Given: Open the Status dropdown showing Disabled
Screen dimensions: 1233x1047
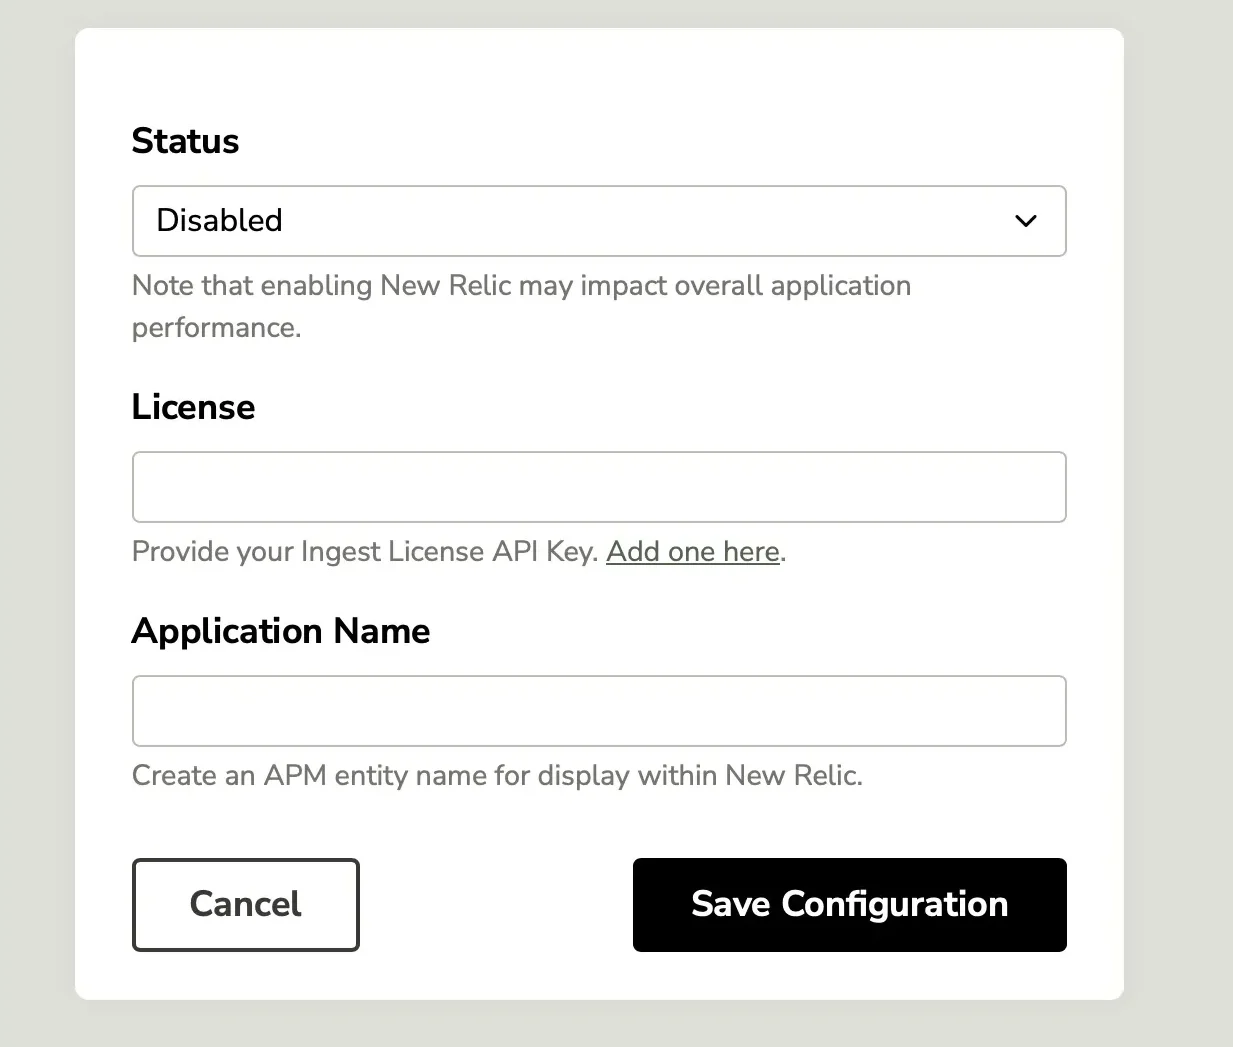Looking at the screenshot, I should [x=599, y=221].
